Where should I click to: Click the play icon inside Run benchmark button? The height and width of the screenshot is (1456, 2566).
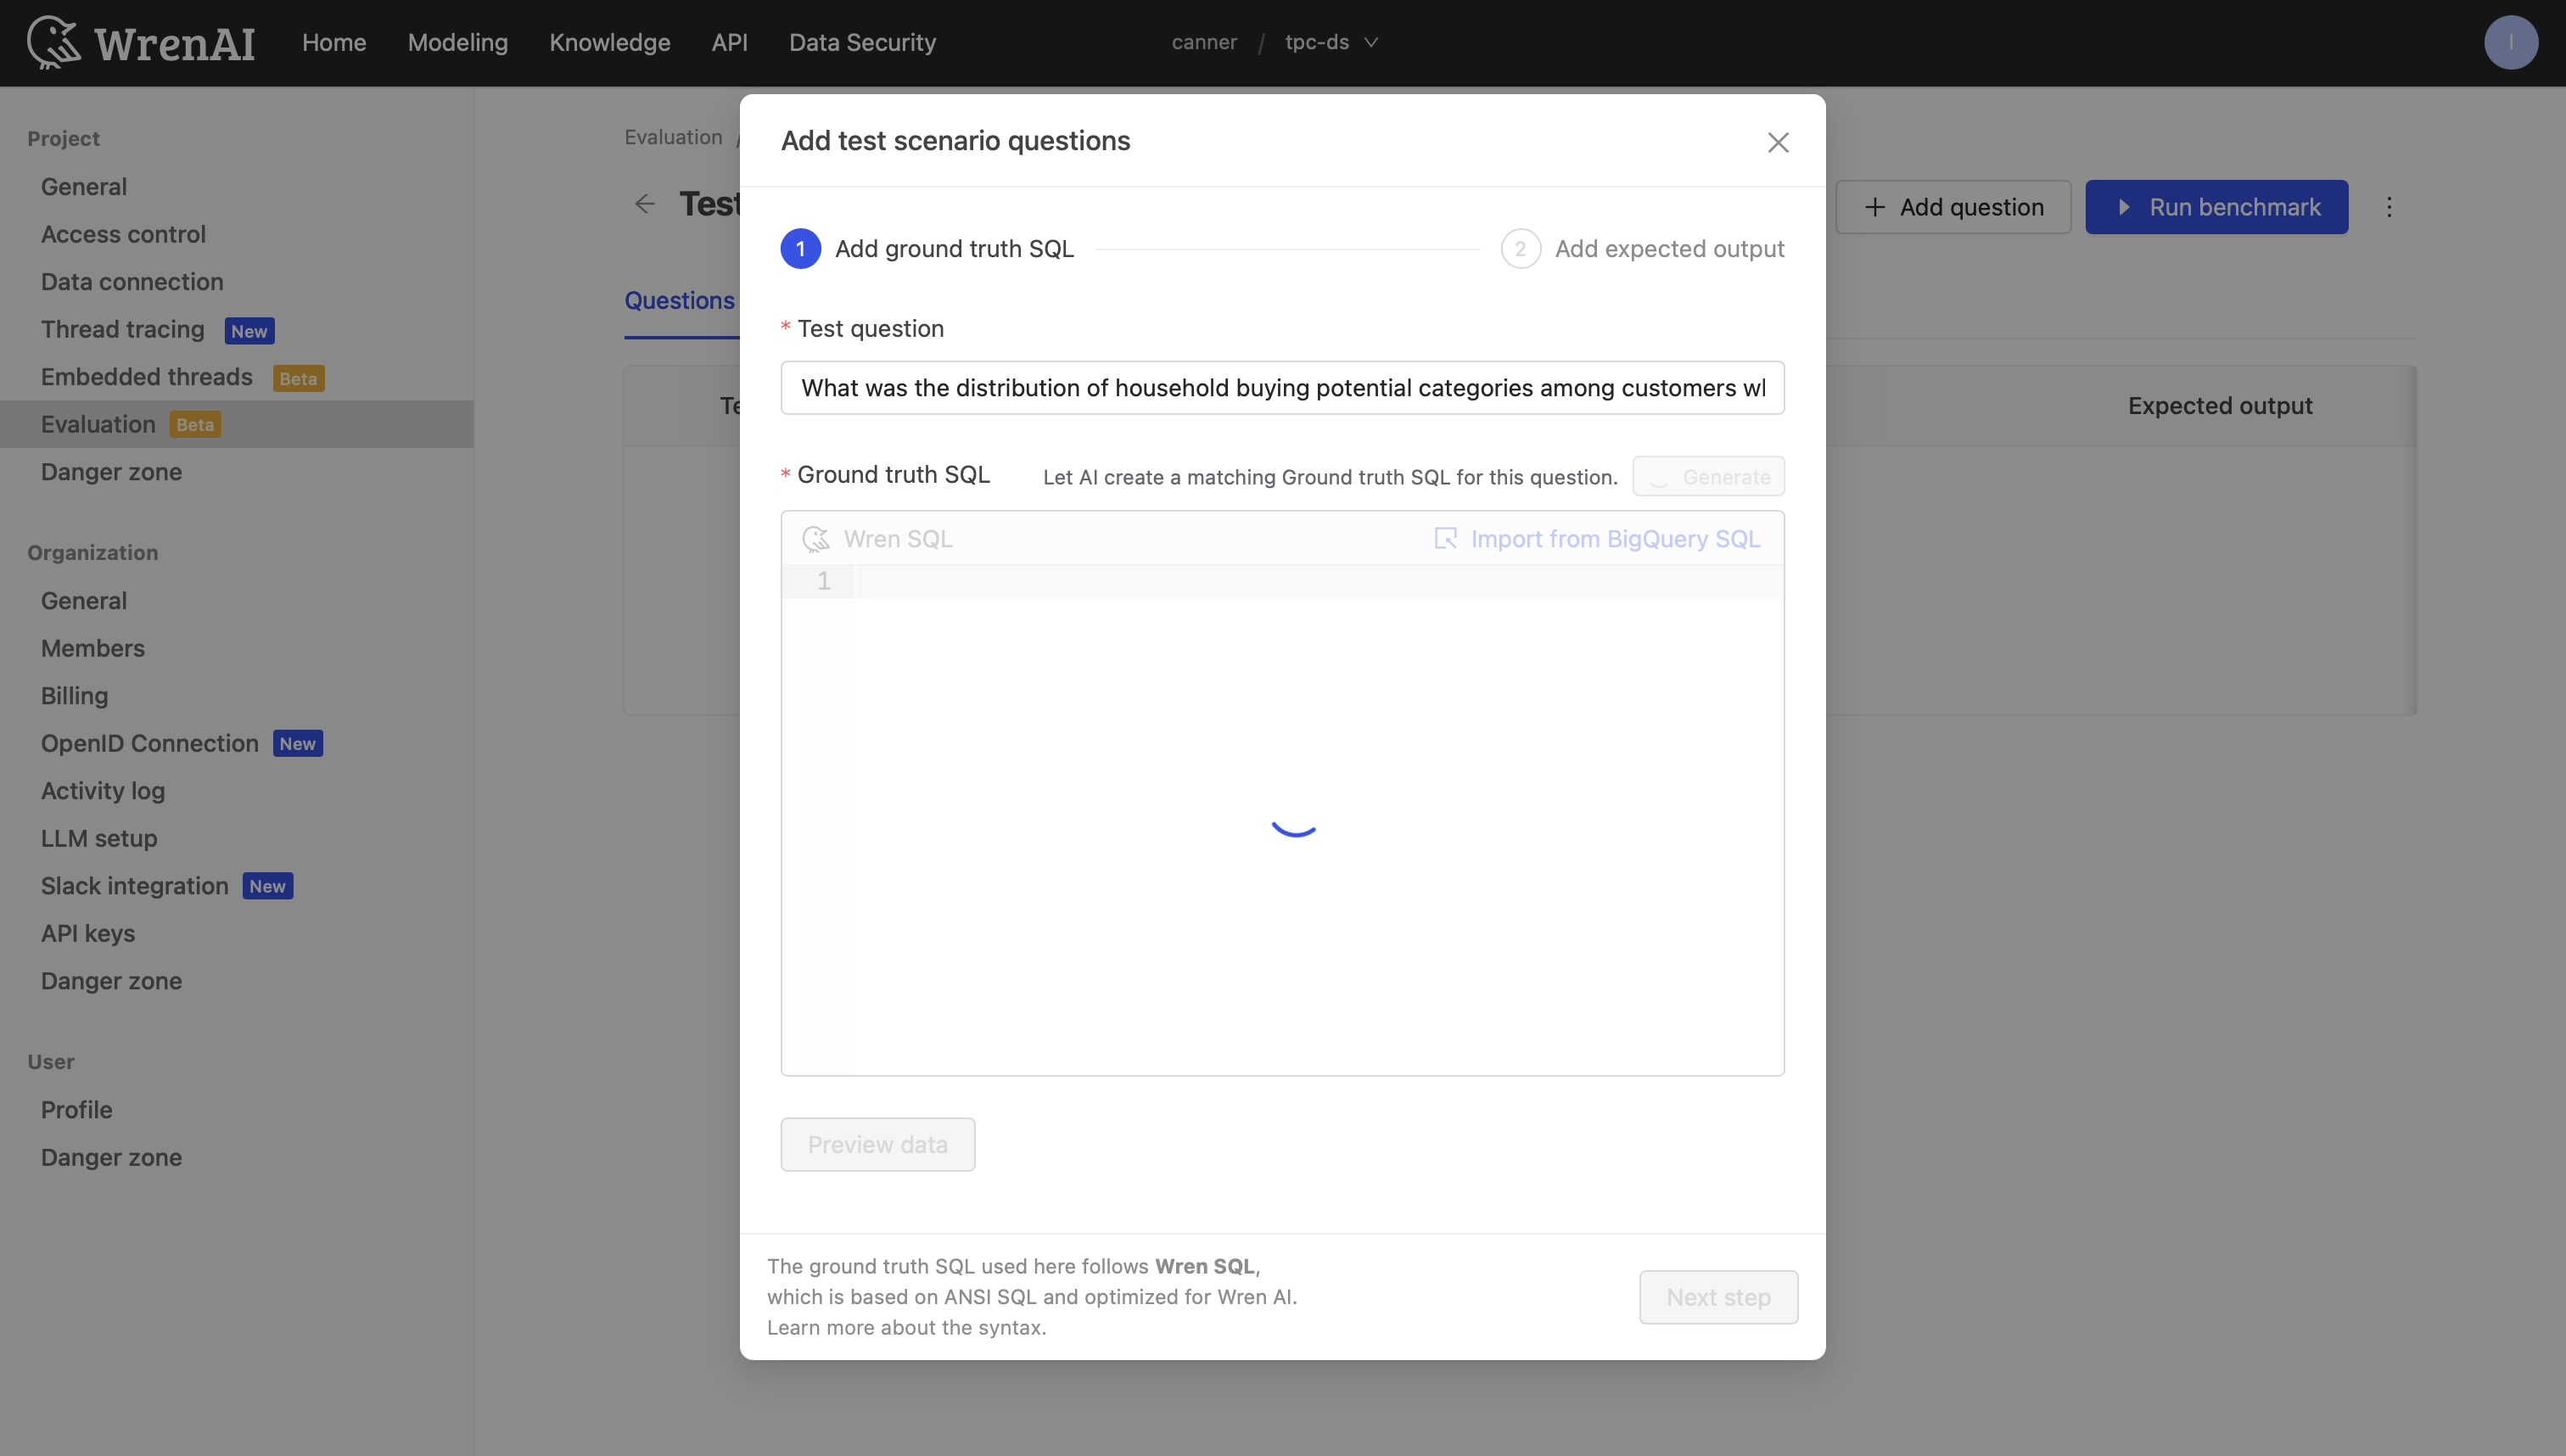[2124, 207]
